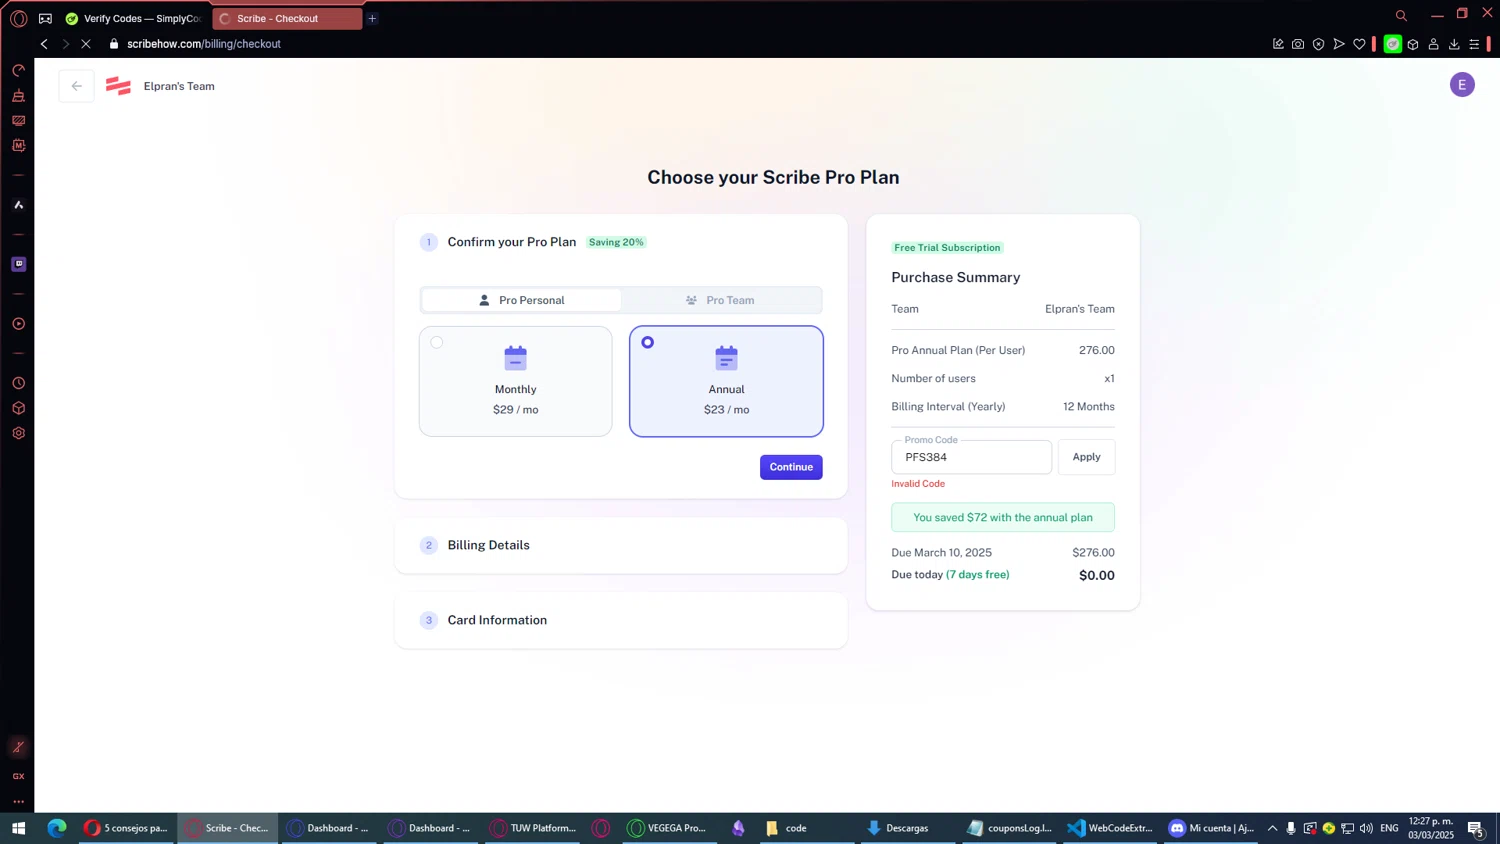
Task: Open Microsoft Edge from the taskbar
Action: pos(57,828)
